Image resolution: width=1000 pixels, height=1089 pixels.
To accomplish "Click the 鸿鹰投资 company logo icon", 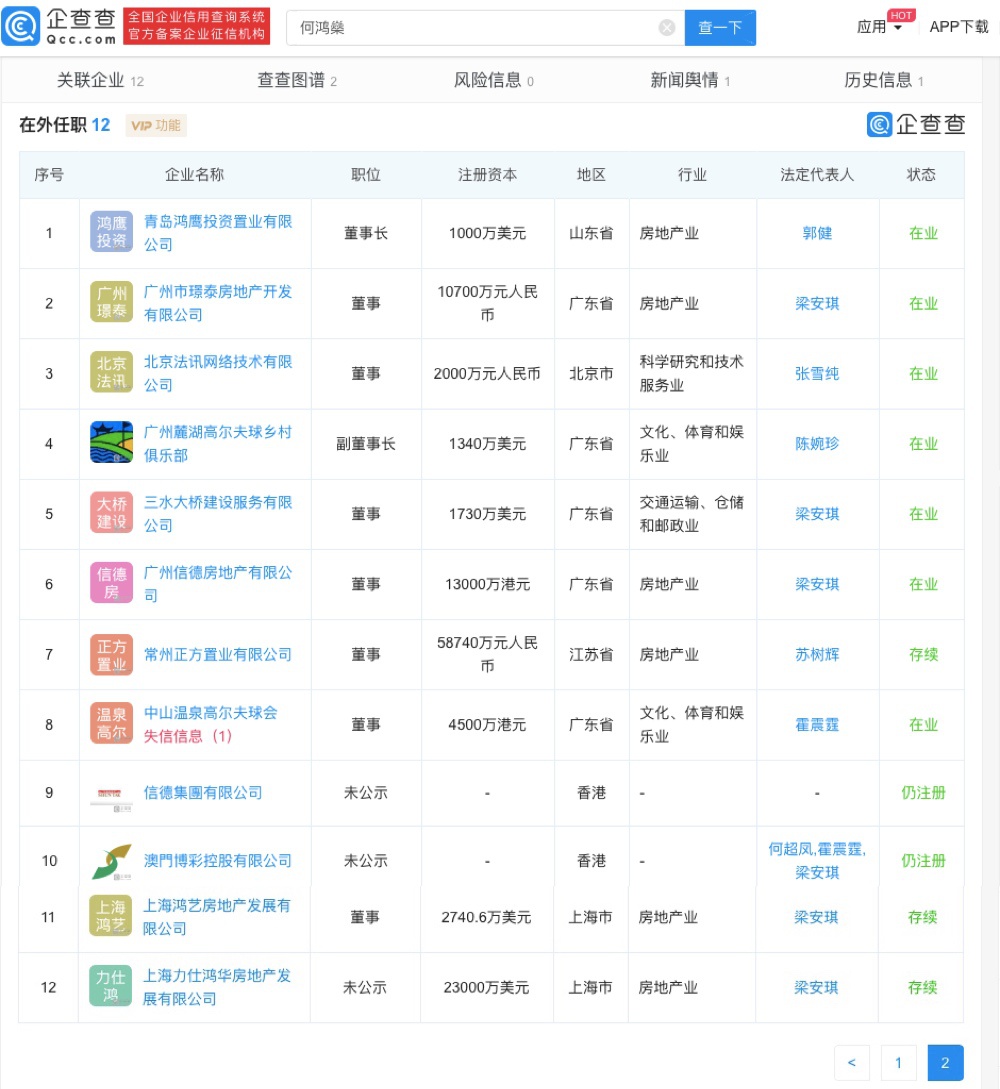I will pyautogui.click(x=111, y=232).
